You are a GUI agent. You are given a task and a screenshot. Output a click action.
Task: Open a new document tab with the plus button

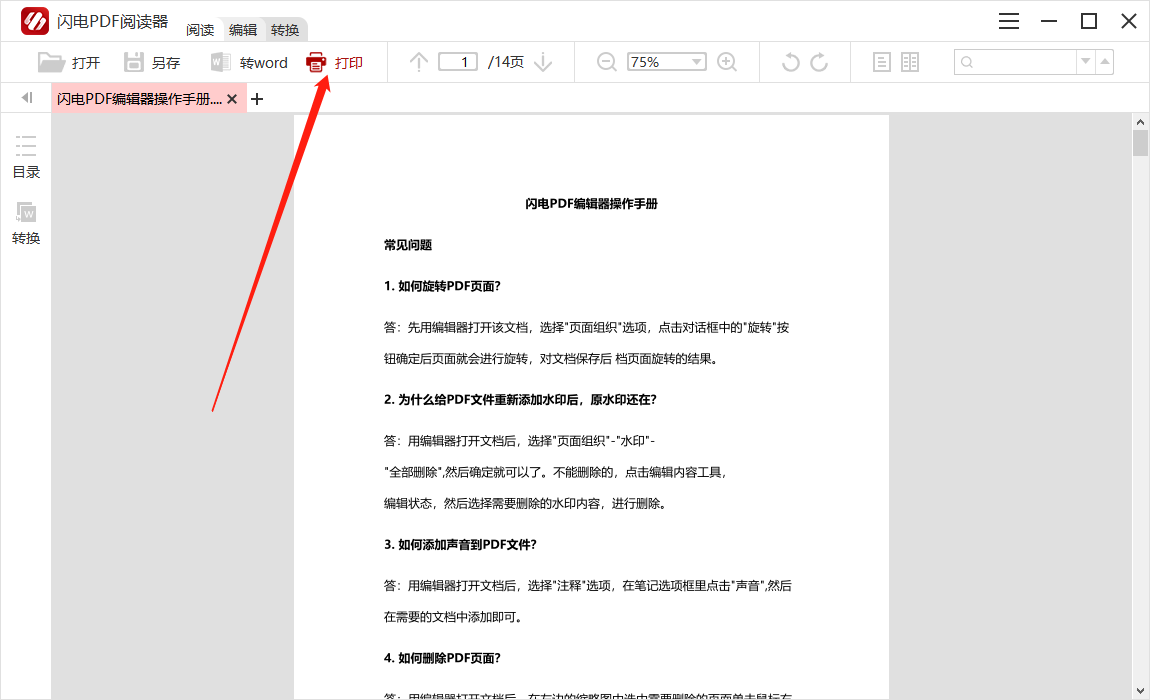(x=258, y=99)
